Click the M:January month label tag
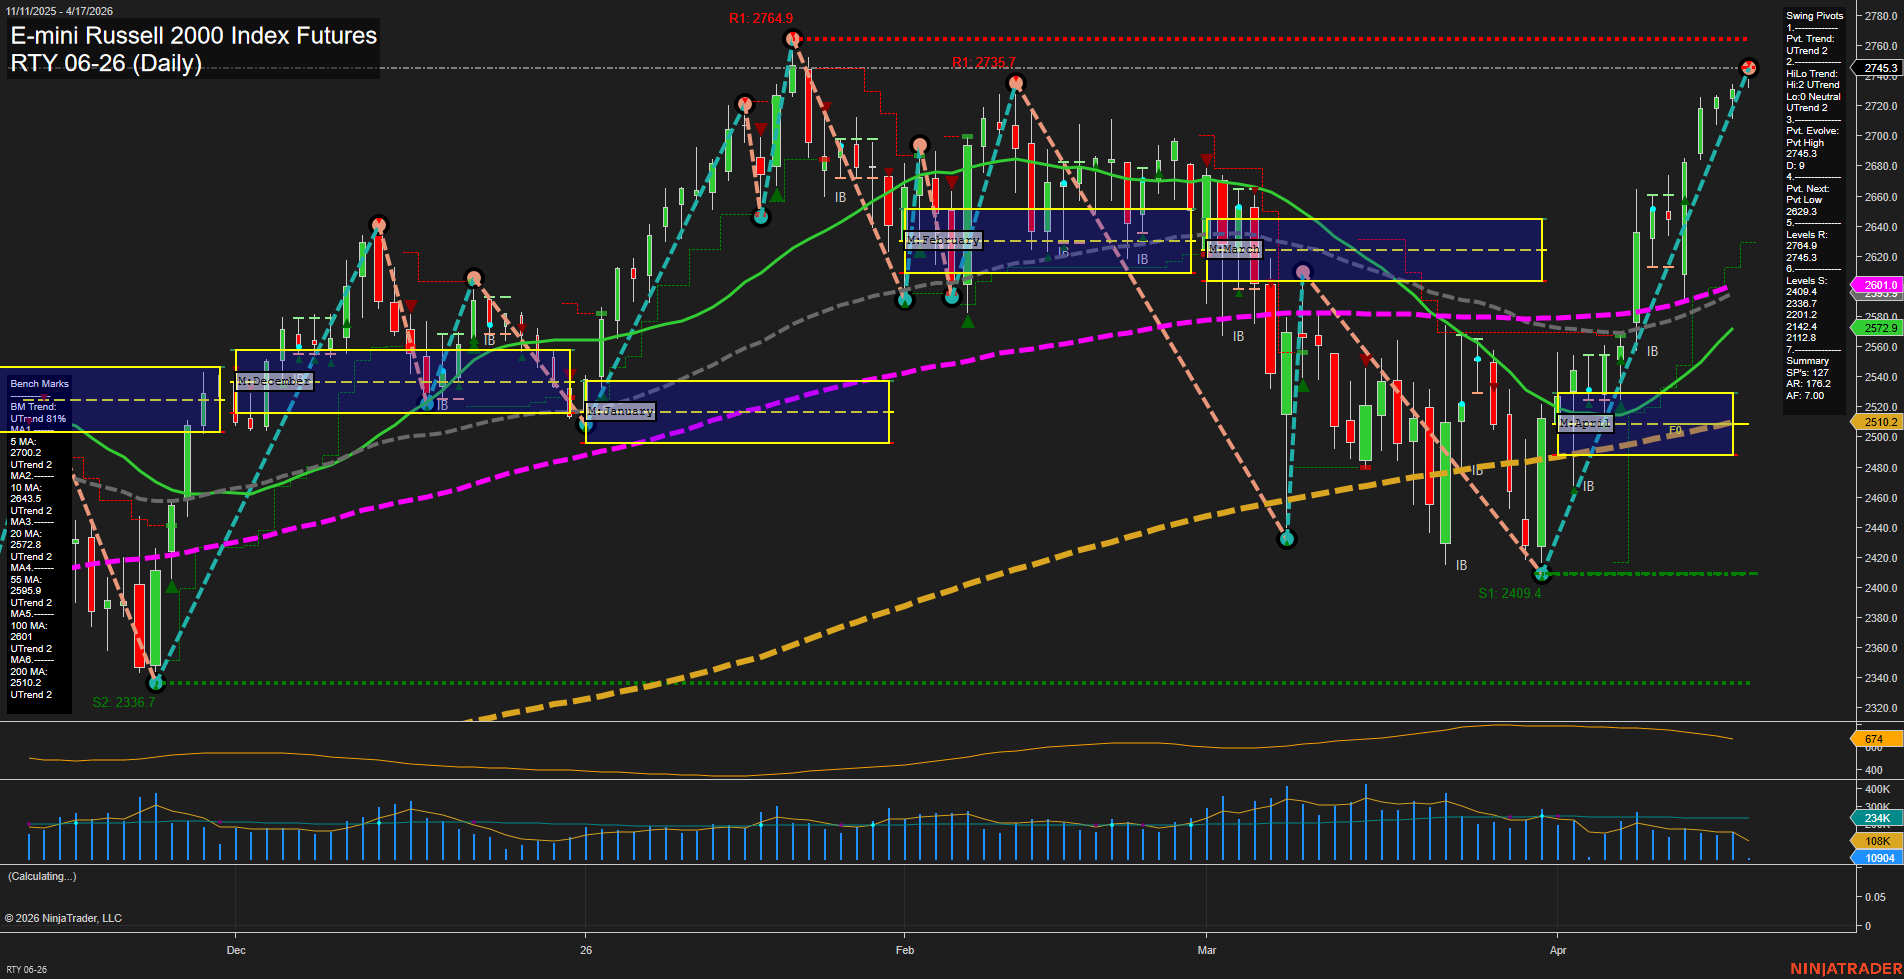1904x979 pixels. [x=620, y=411]
